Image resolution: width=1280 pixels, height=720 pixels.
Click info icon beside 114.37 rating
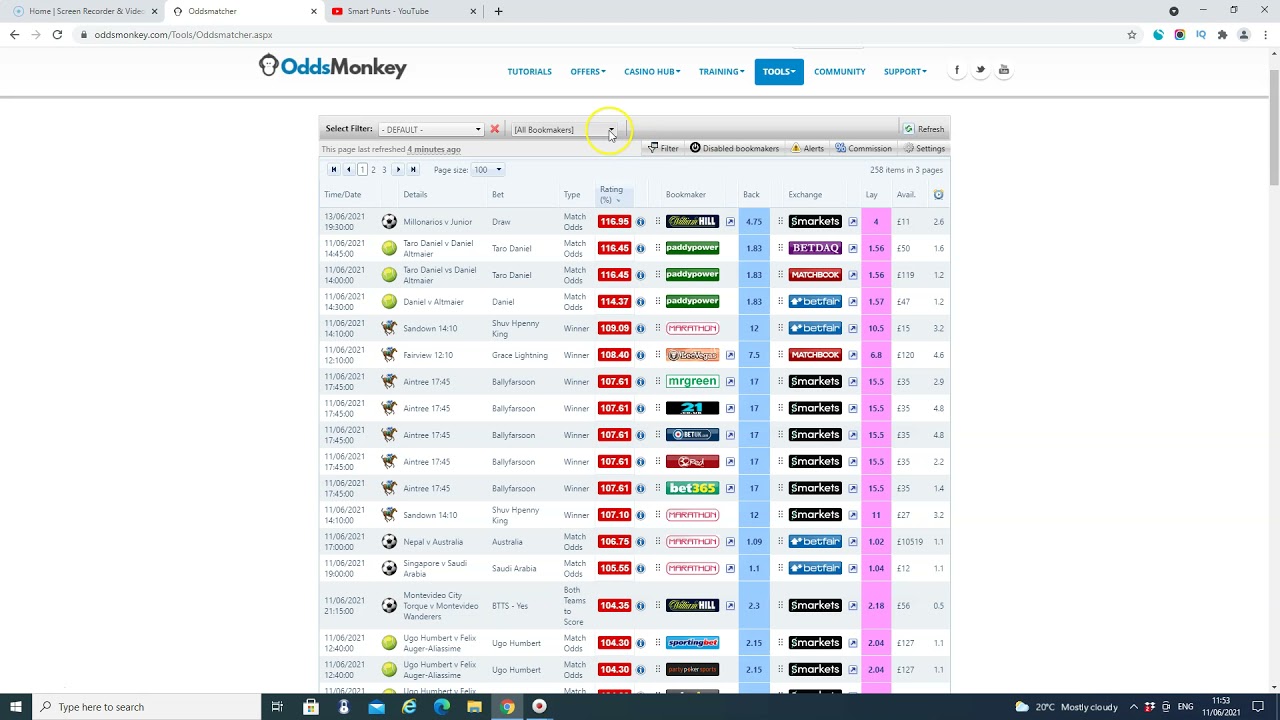click(640, 302)
